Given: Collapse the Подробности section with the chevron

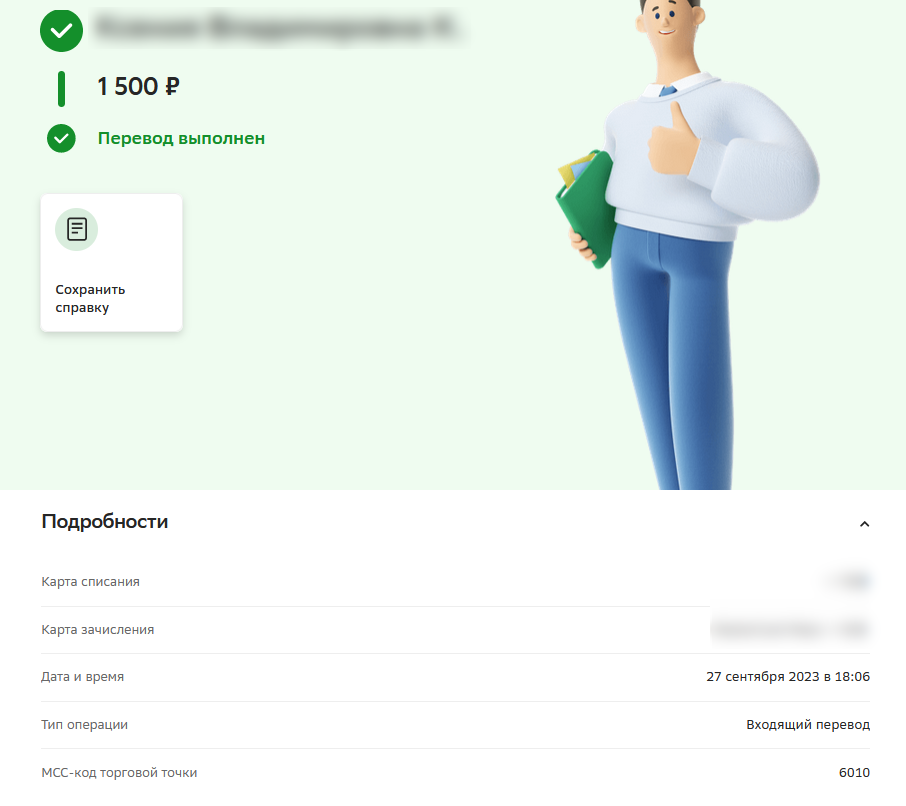Looking at the screenshot, I should 864,524.
